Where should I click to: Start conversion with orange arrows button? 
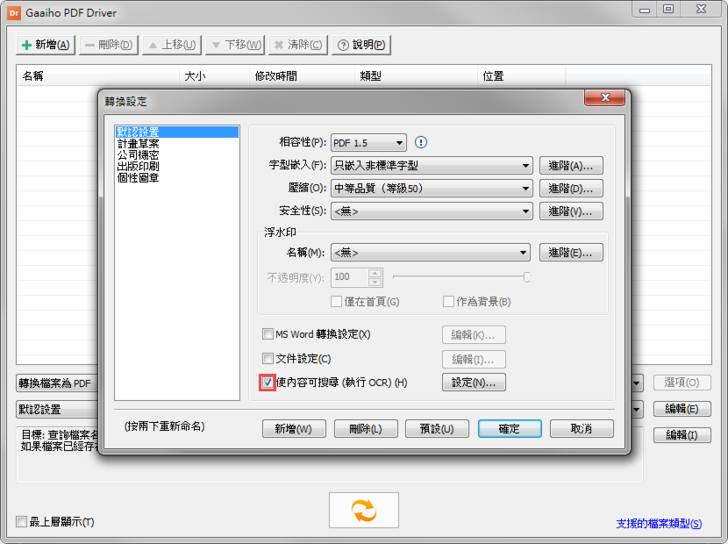click(x=364, y=510)
